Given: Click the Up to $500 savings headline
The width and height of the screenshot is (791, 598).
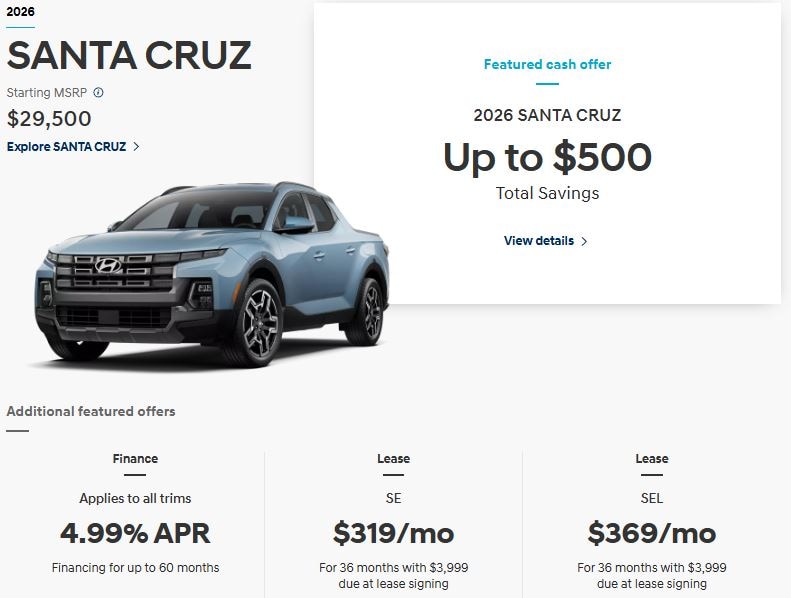Looking at the screenshot, I should click(x=547, y=157).
